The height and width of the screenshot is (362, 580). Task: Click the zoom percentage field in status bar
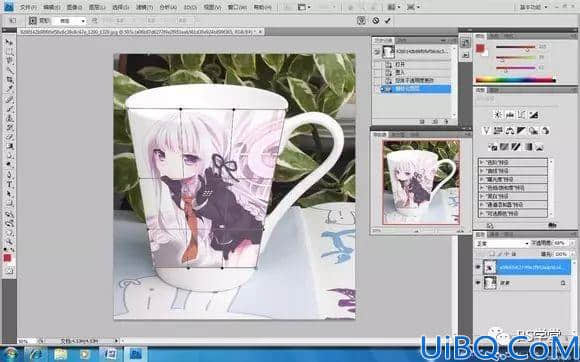point(27,341)
